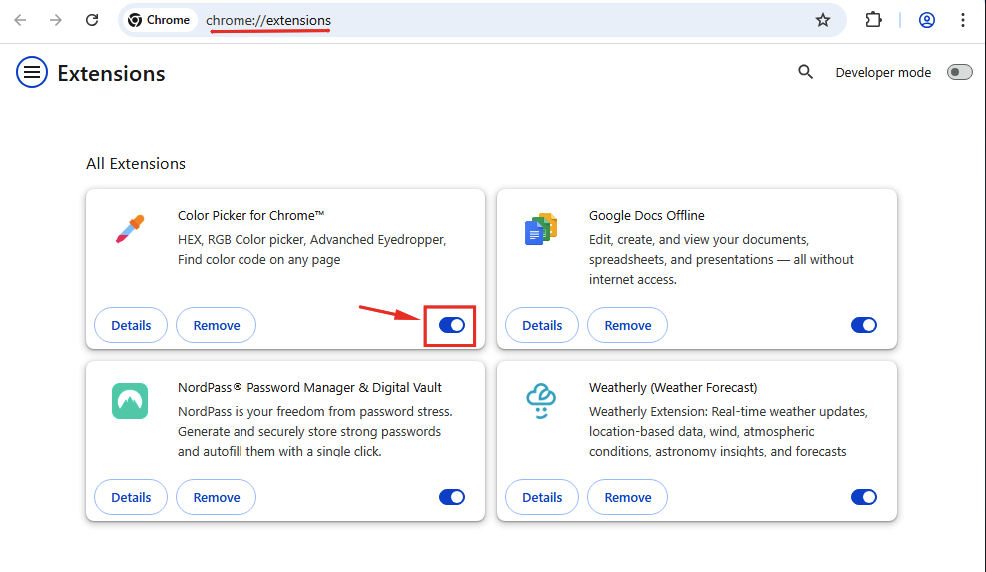Click the NordPass mountain icon

130,401
